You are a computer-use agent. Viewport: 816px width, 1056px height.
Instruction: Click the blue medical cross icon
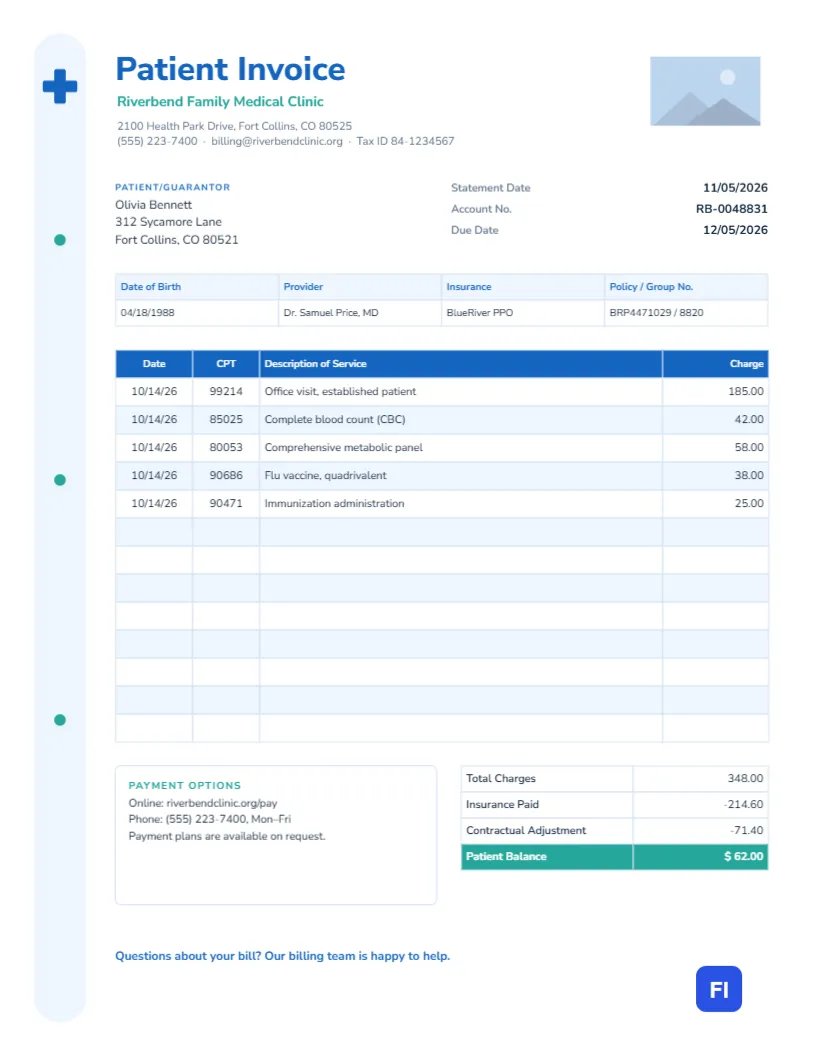point(60,86)
